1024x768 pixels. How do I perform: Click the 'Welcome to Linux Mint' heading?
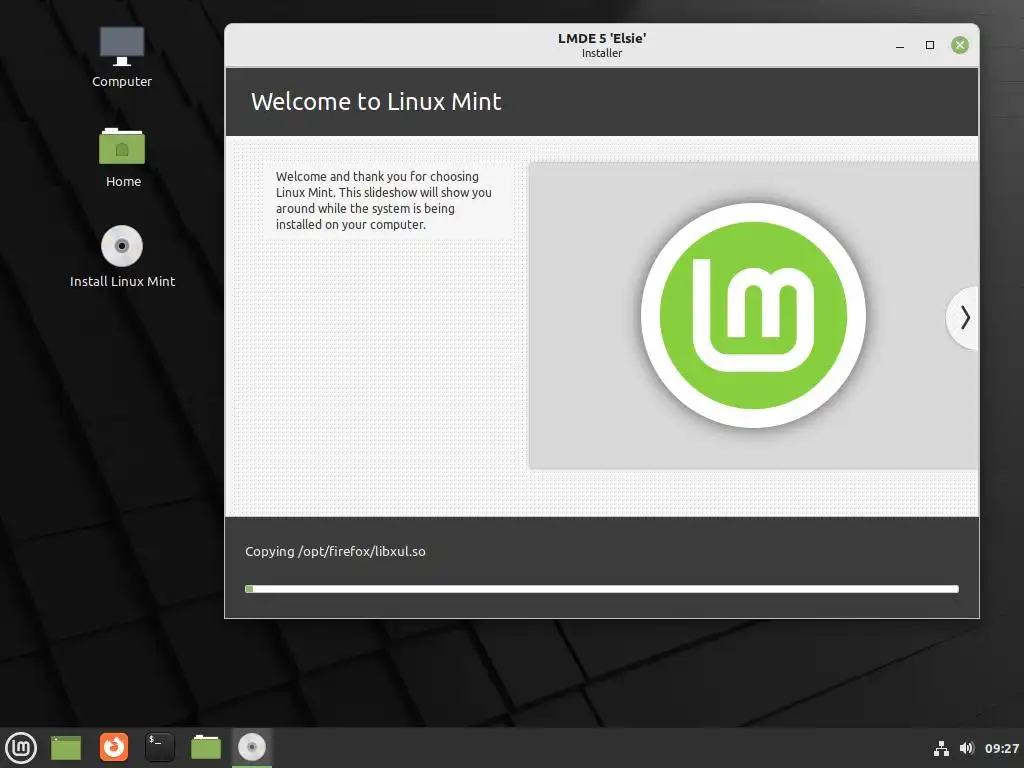pyautogui.click(x=376, y=102)
